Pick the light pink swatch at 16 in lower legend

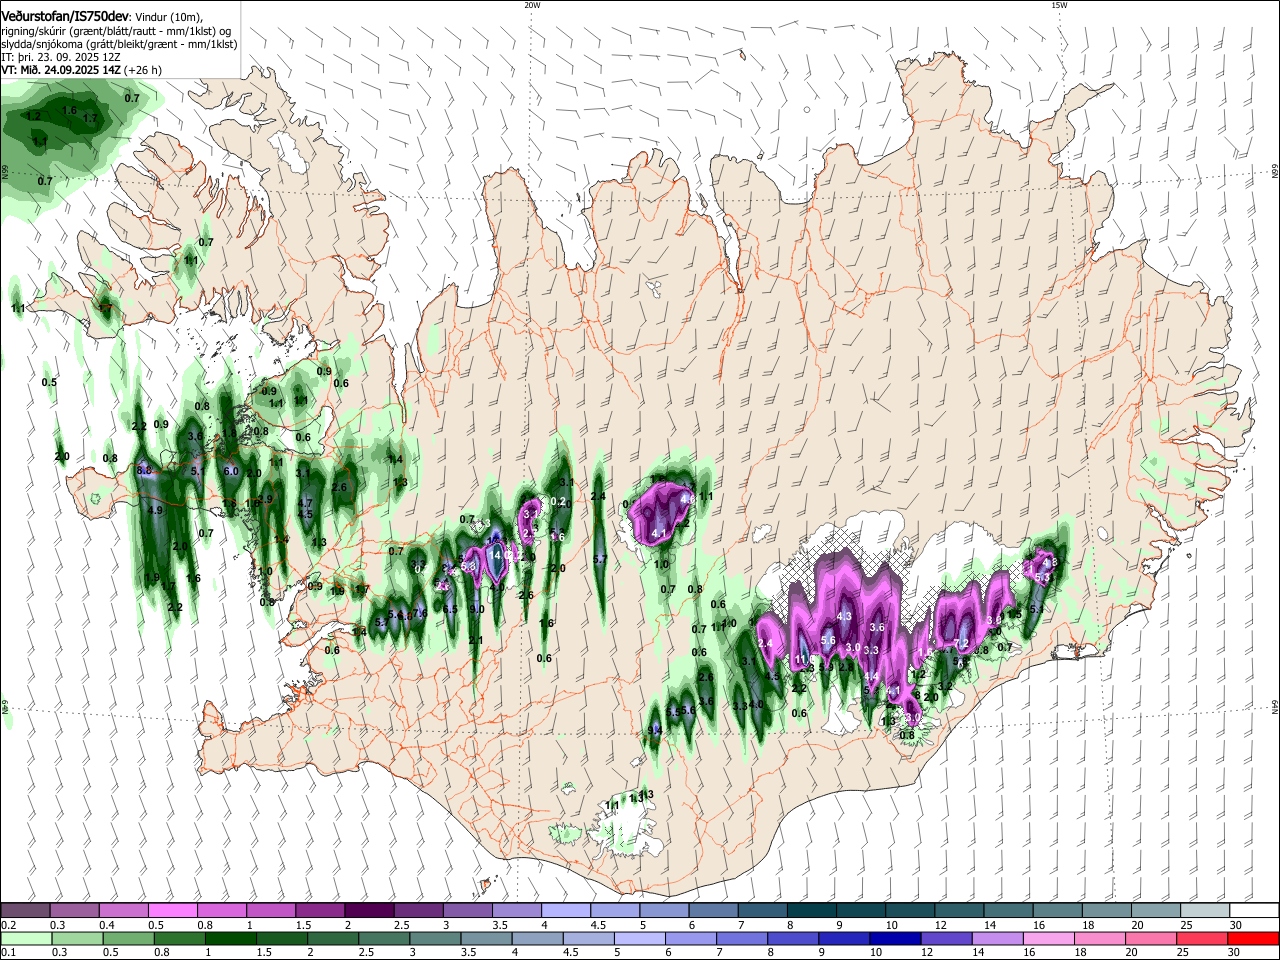tap(1049, 938)
